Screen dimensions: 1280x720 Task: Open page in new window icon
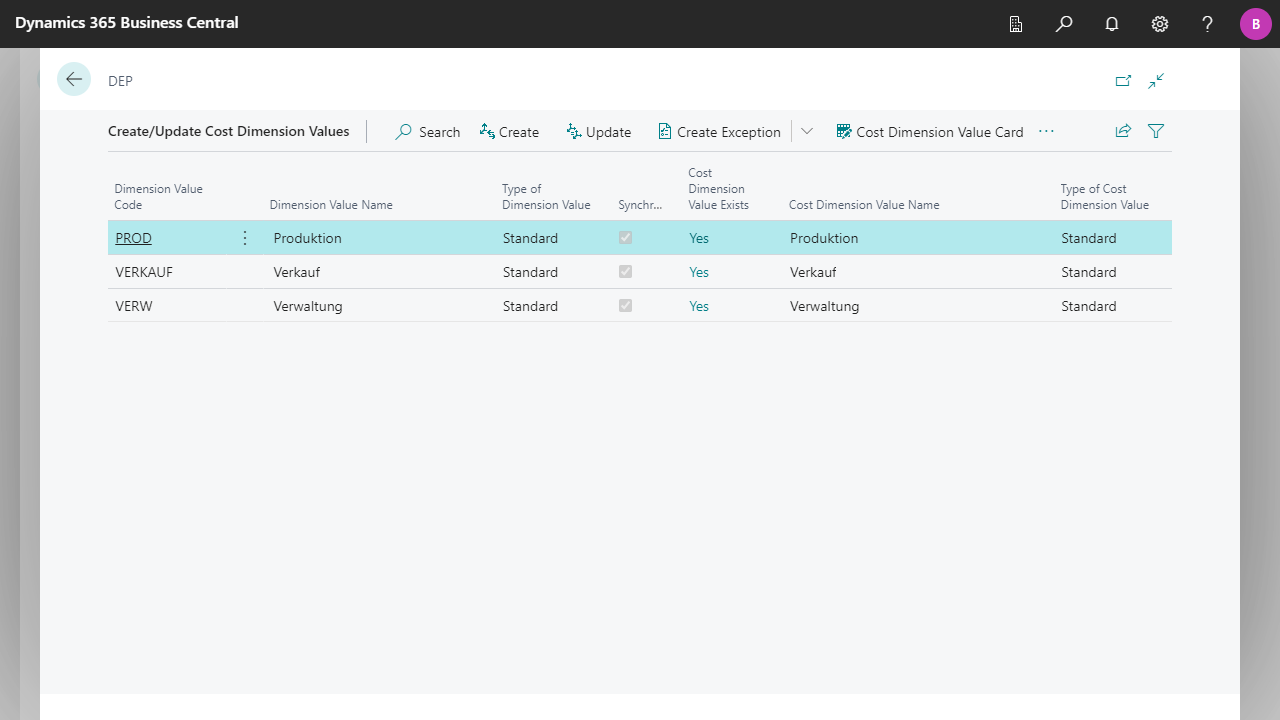pyautogui.click(x=1123, y=81)
